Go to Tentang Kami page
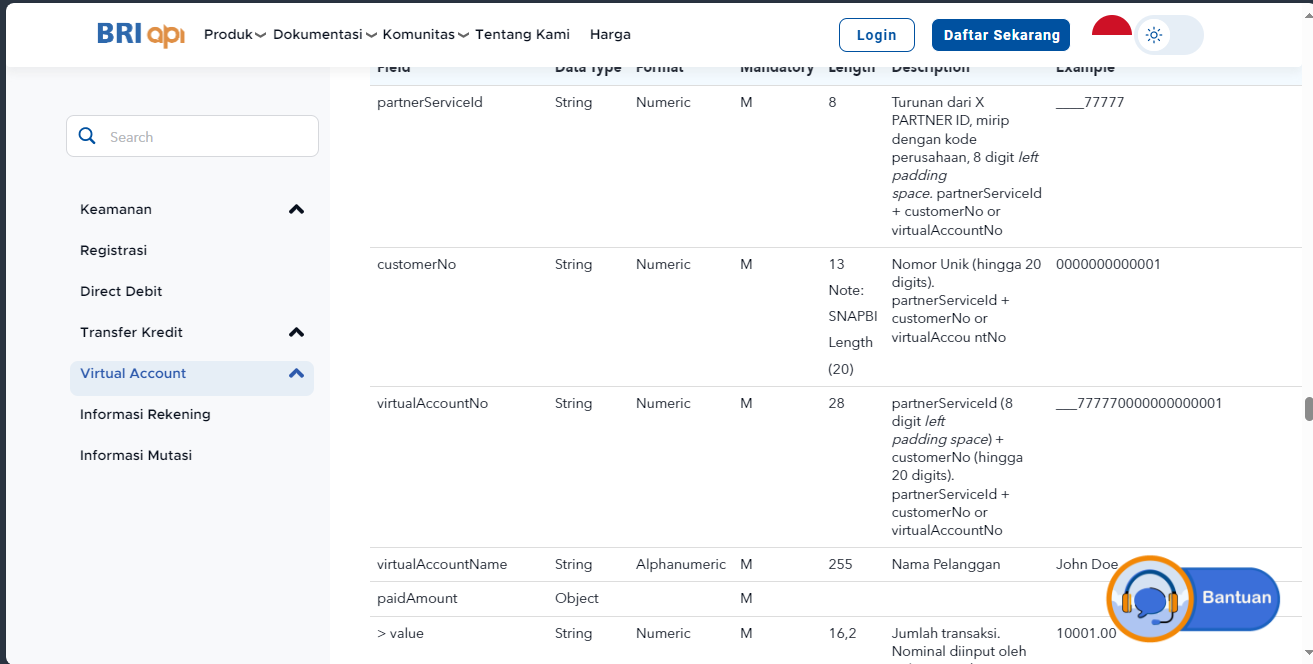The width and height of the screenshot is (1313, 664). pos(522,34)
